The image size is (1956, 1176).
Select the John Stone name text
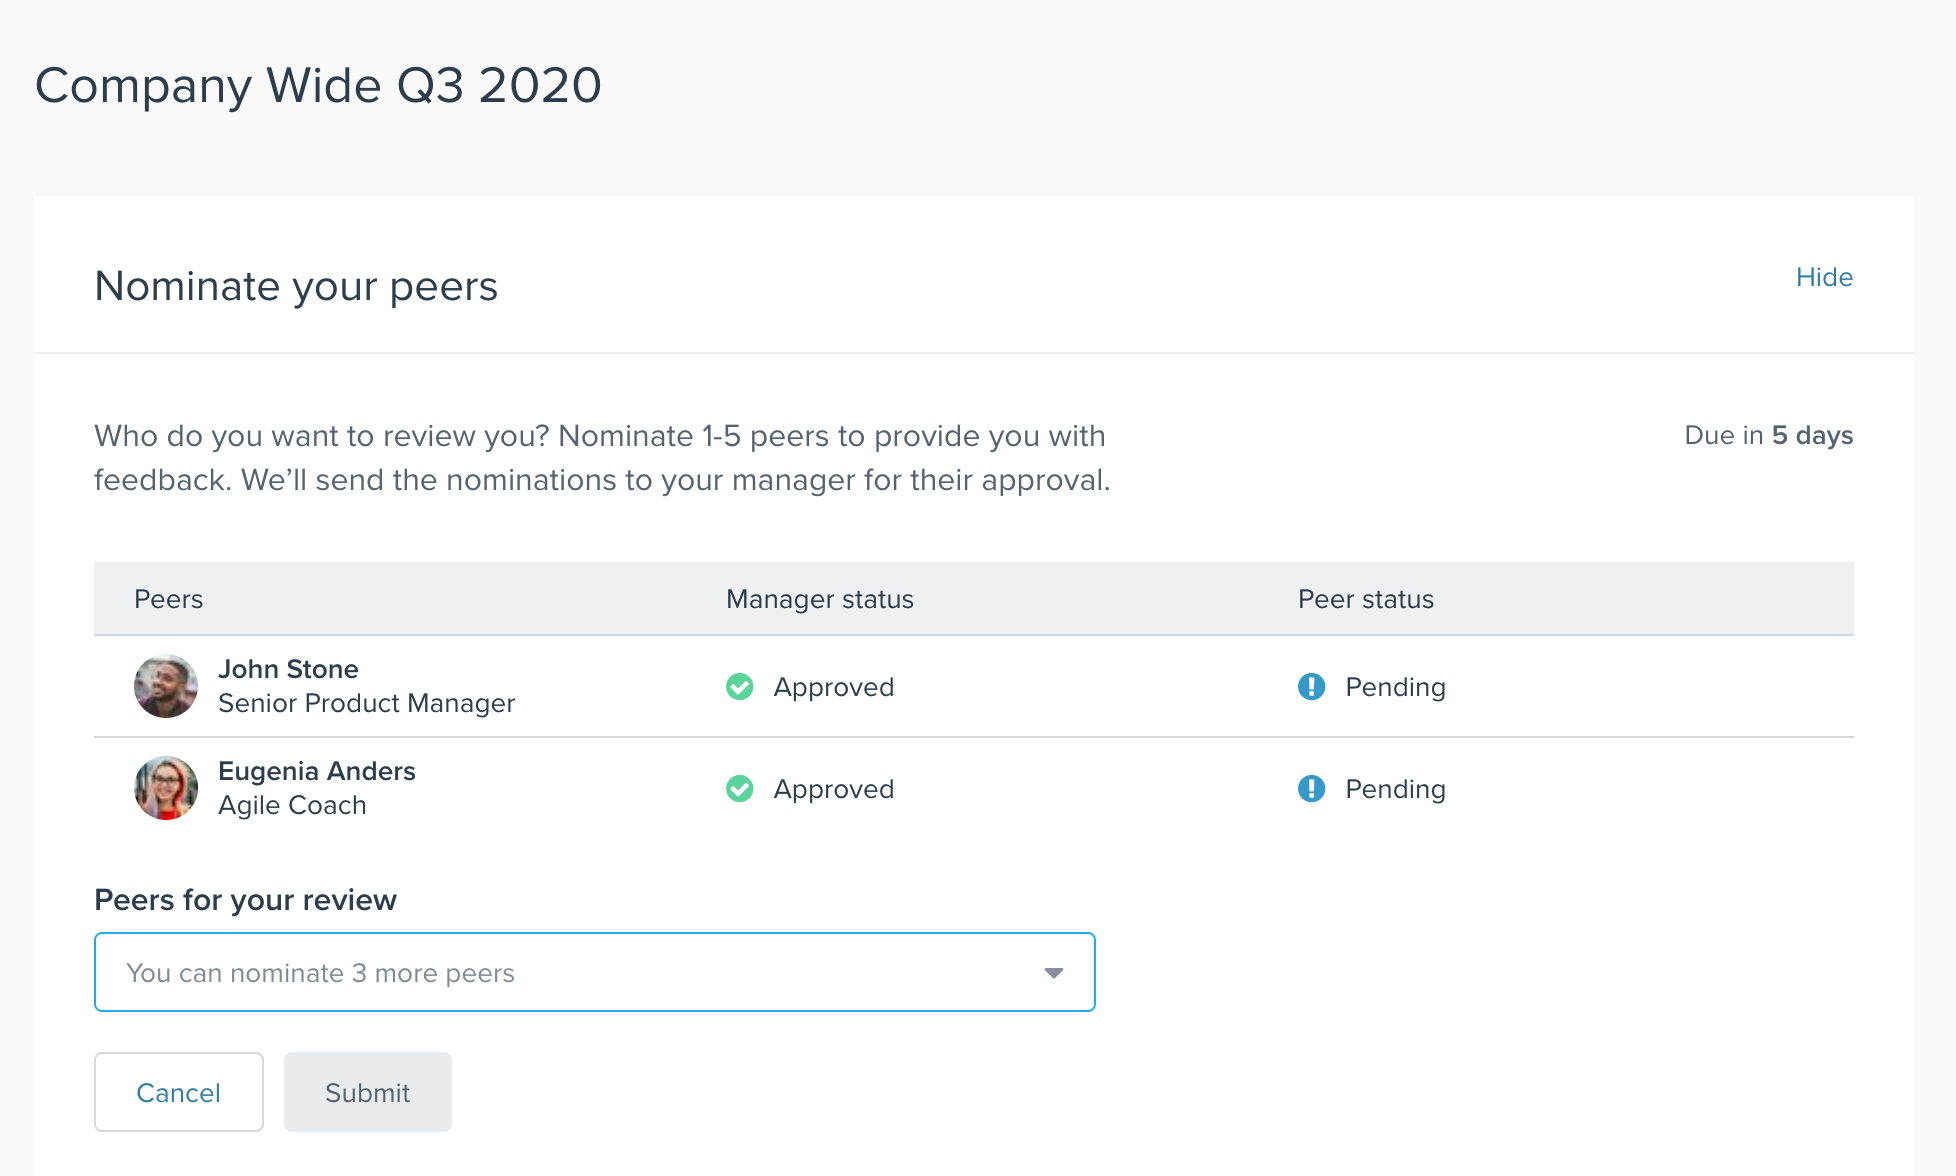point(288,669)
